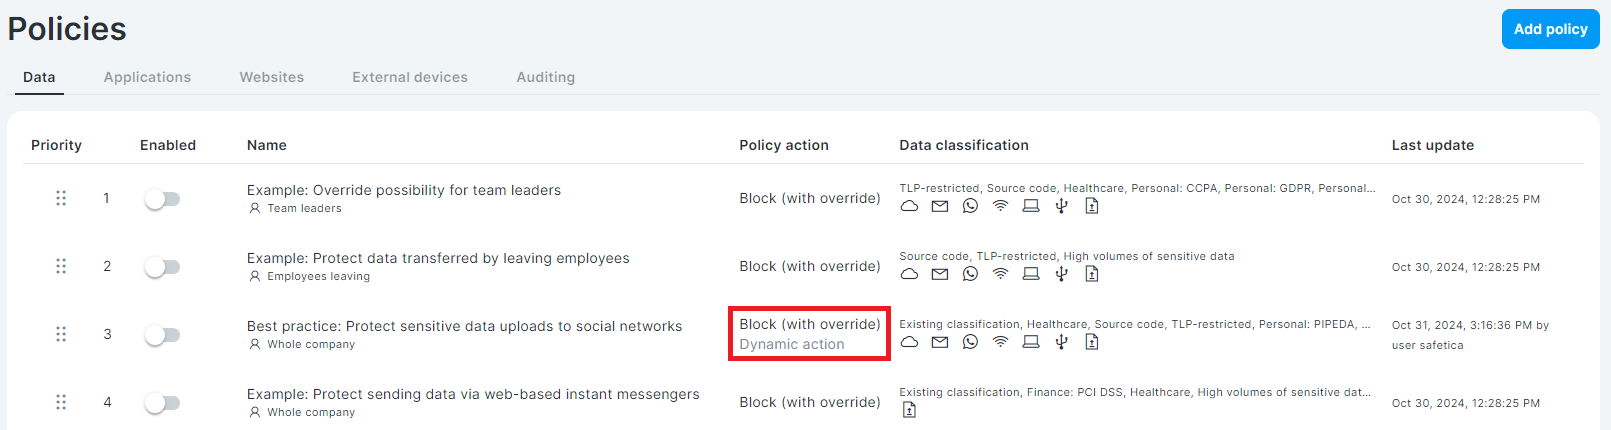Go to the Auditing tab
Image resolution: width=1611 pixels, height=430 pixels.
point(546,77)
